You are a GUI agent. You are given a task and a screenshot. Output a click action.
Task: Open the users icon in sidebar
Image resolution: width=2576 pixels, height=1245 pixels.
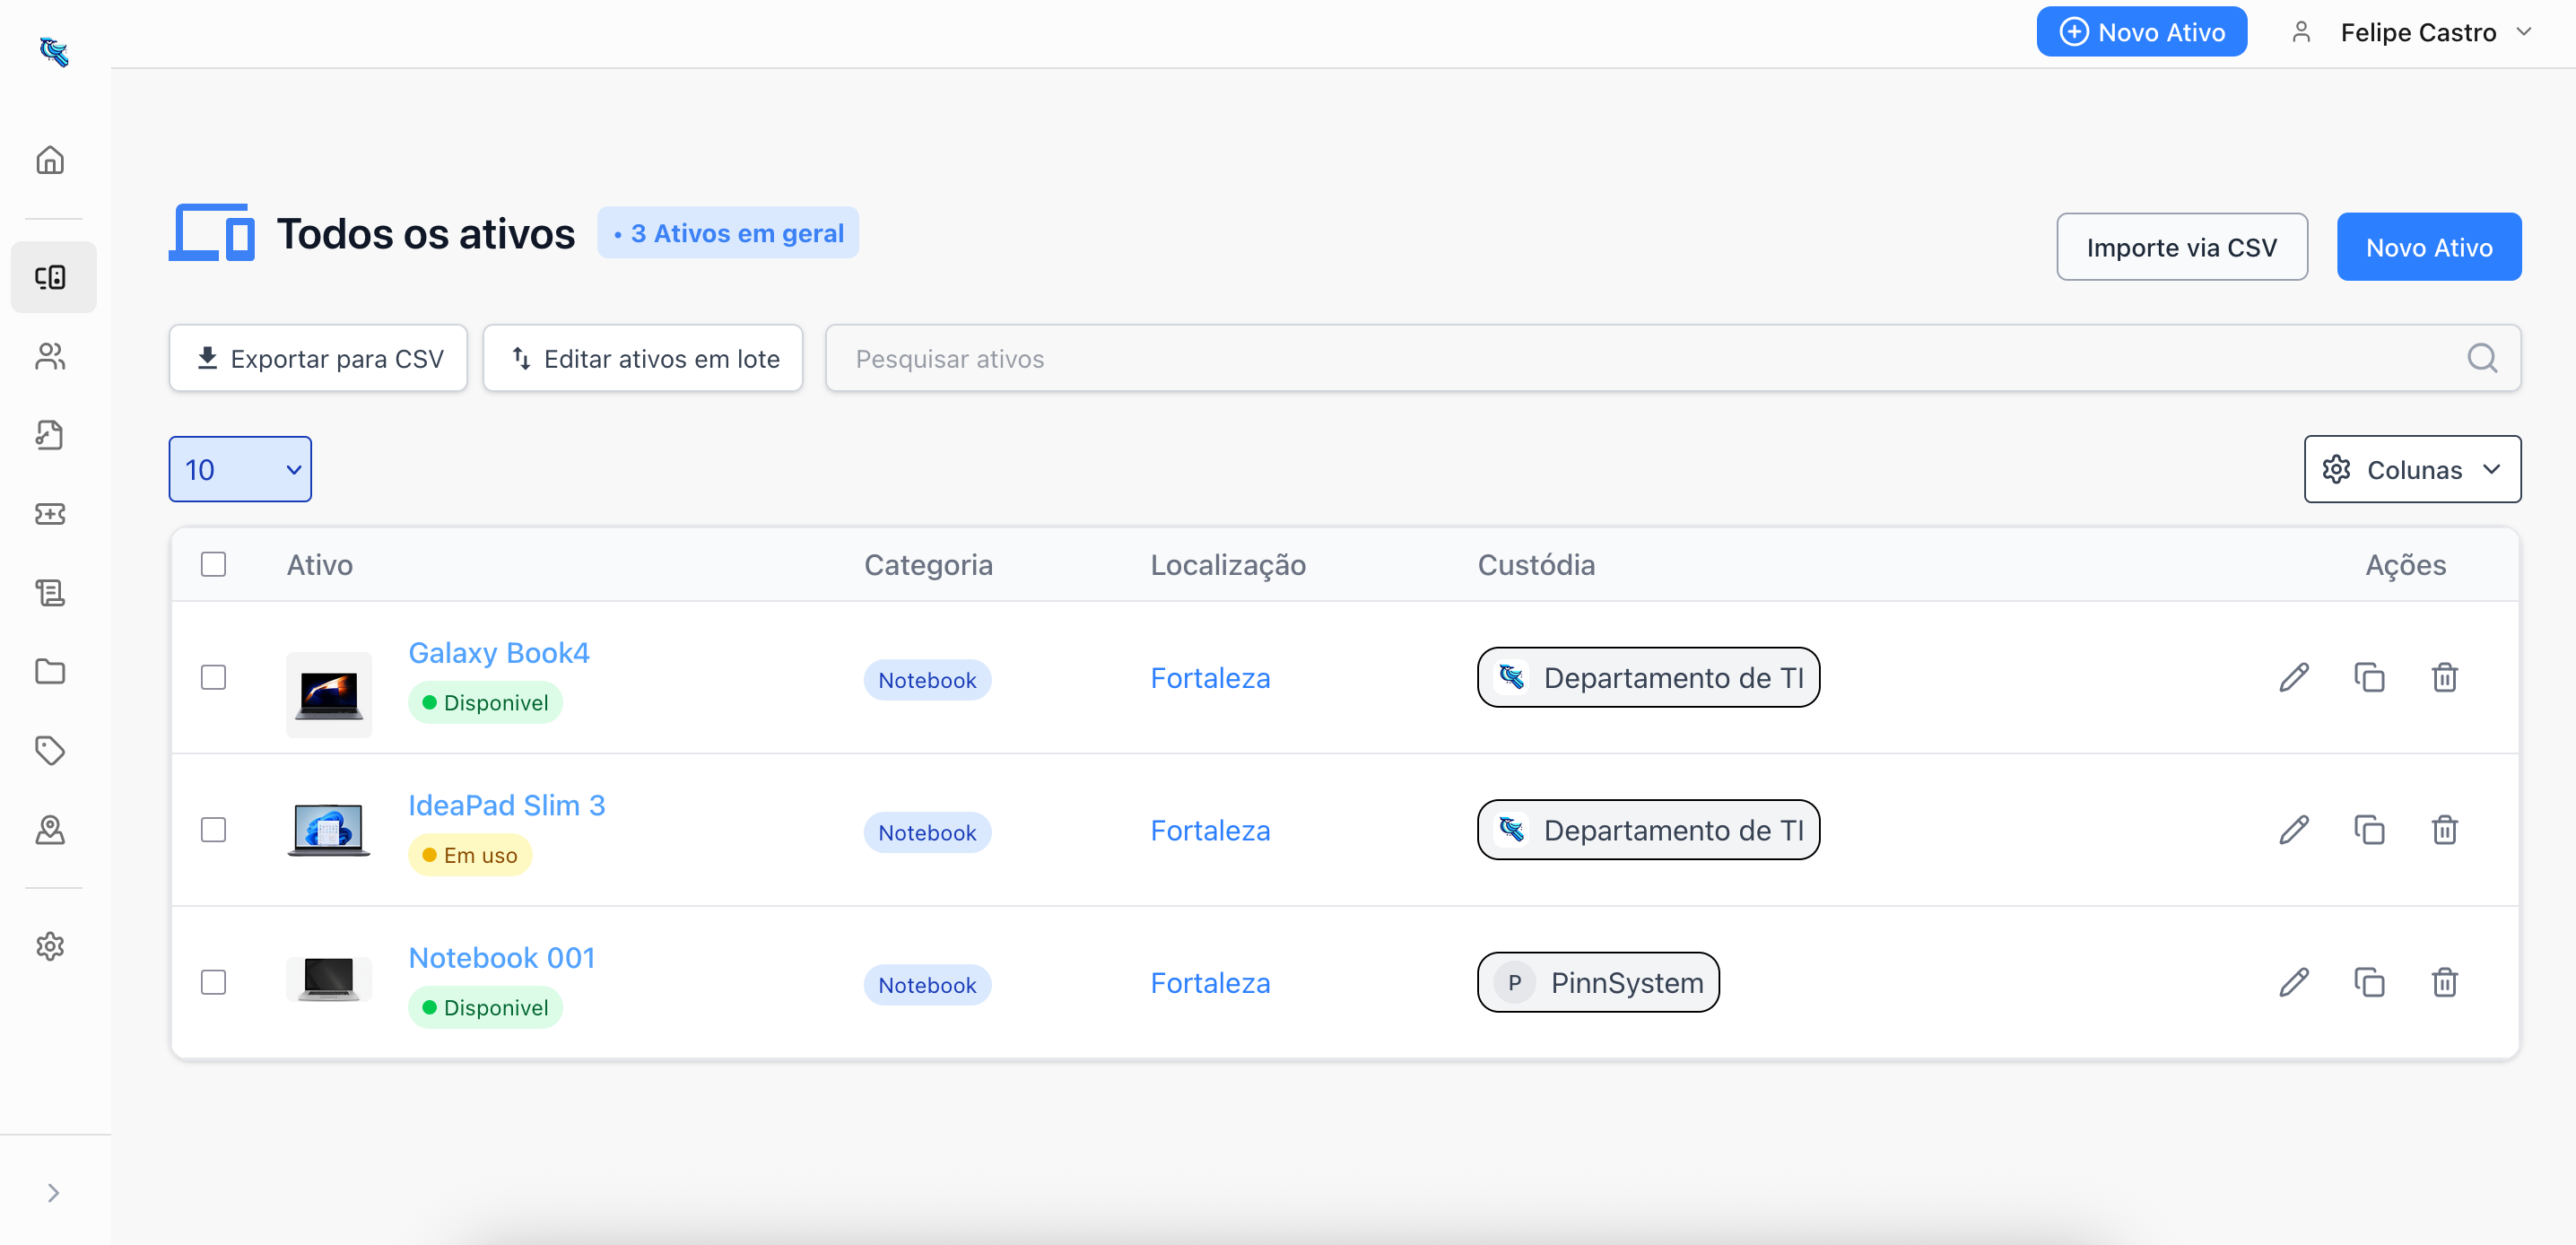(x=50, y=356)
